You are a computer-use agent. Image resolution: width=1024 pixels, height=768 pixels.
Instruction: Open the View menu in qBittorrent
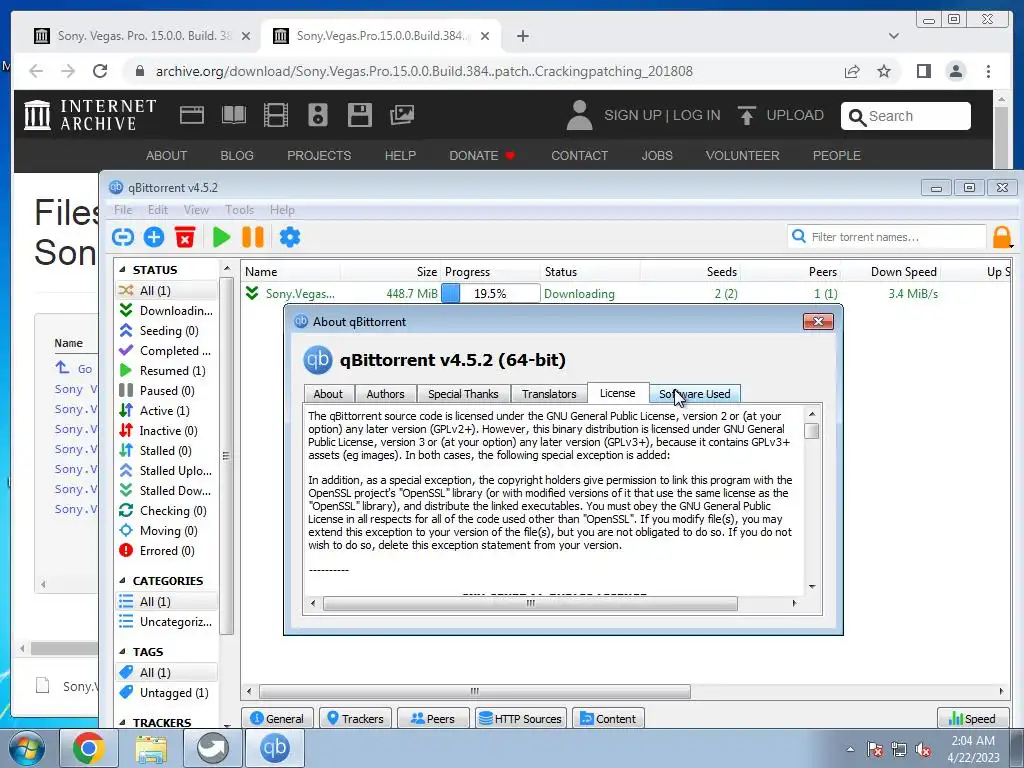point(196,210)
